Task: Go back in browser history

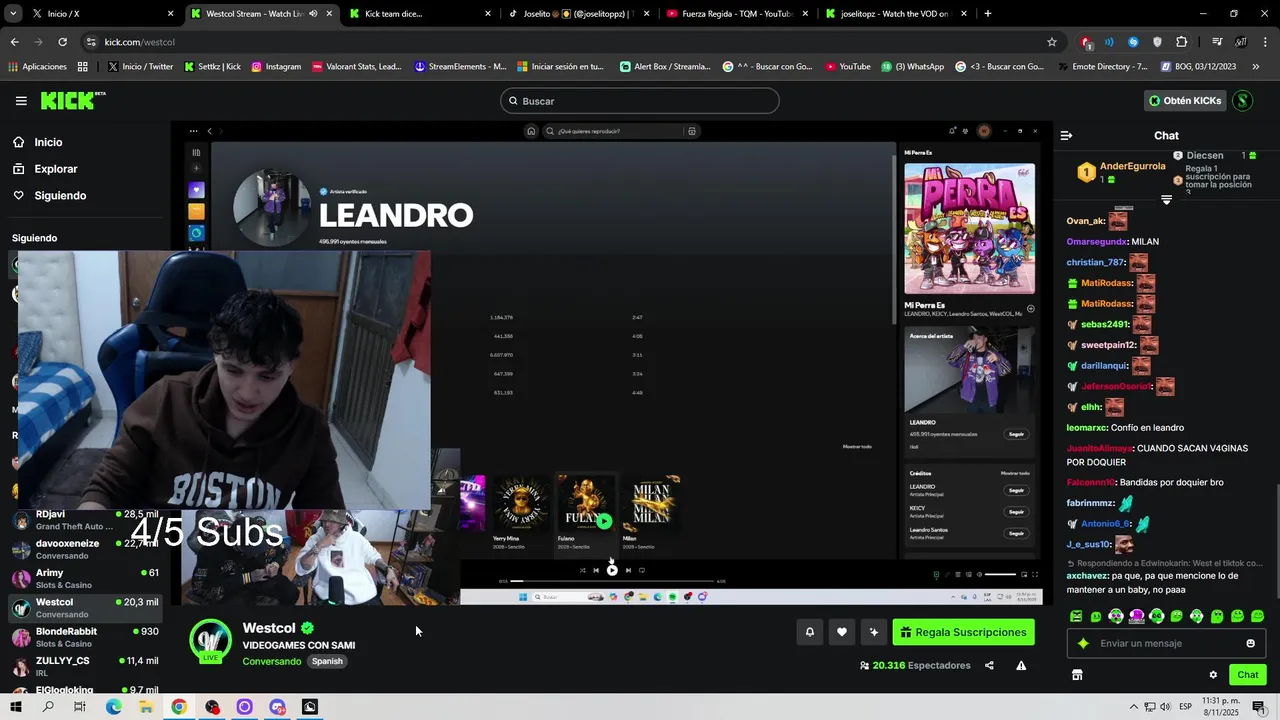Action: tap(14, 42)
